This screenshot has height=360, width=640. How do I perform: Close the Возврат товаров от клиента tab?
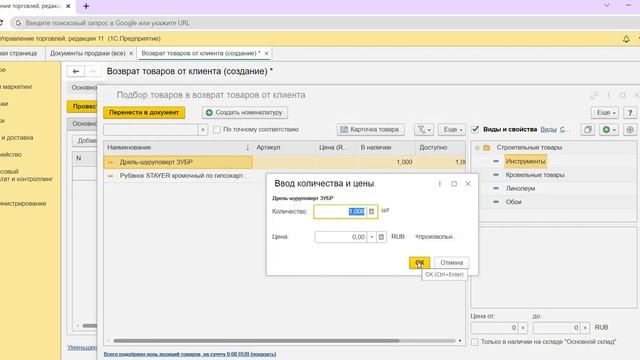click(x=266, y=53)
